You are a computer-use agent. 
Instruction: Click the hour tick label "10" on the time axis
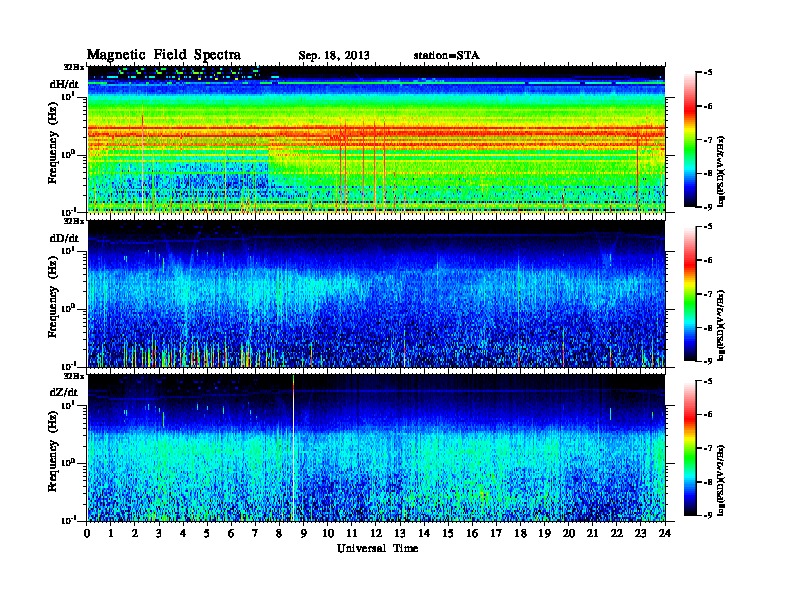(x=328, y=533)
